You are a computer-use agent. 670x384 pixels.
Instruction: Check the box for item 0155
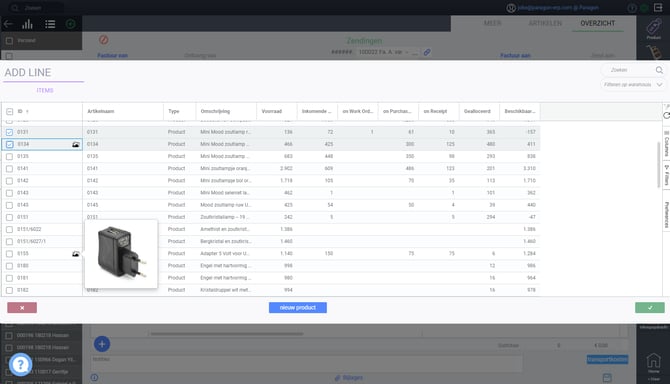pos(9,254)
